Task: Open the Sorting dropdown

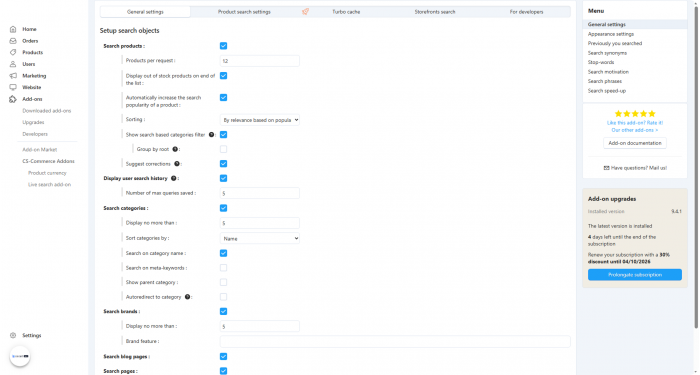Action: tap(260, 120)
